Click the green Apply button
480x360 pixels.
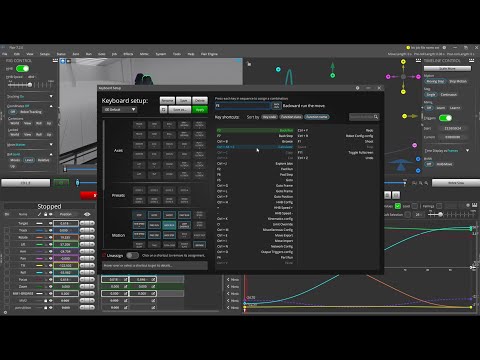pyautogui.click(x=200, y=110)
